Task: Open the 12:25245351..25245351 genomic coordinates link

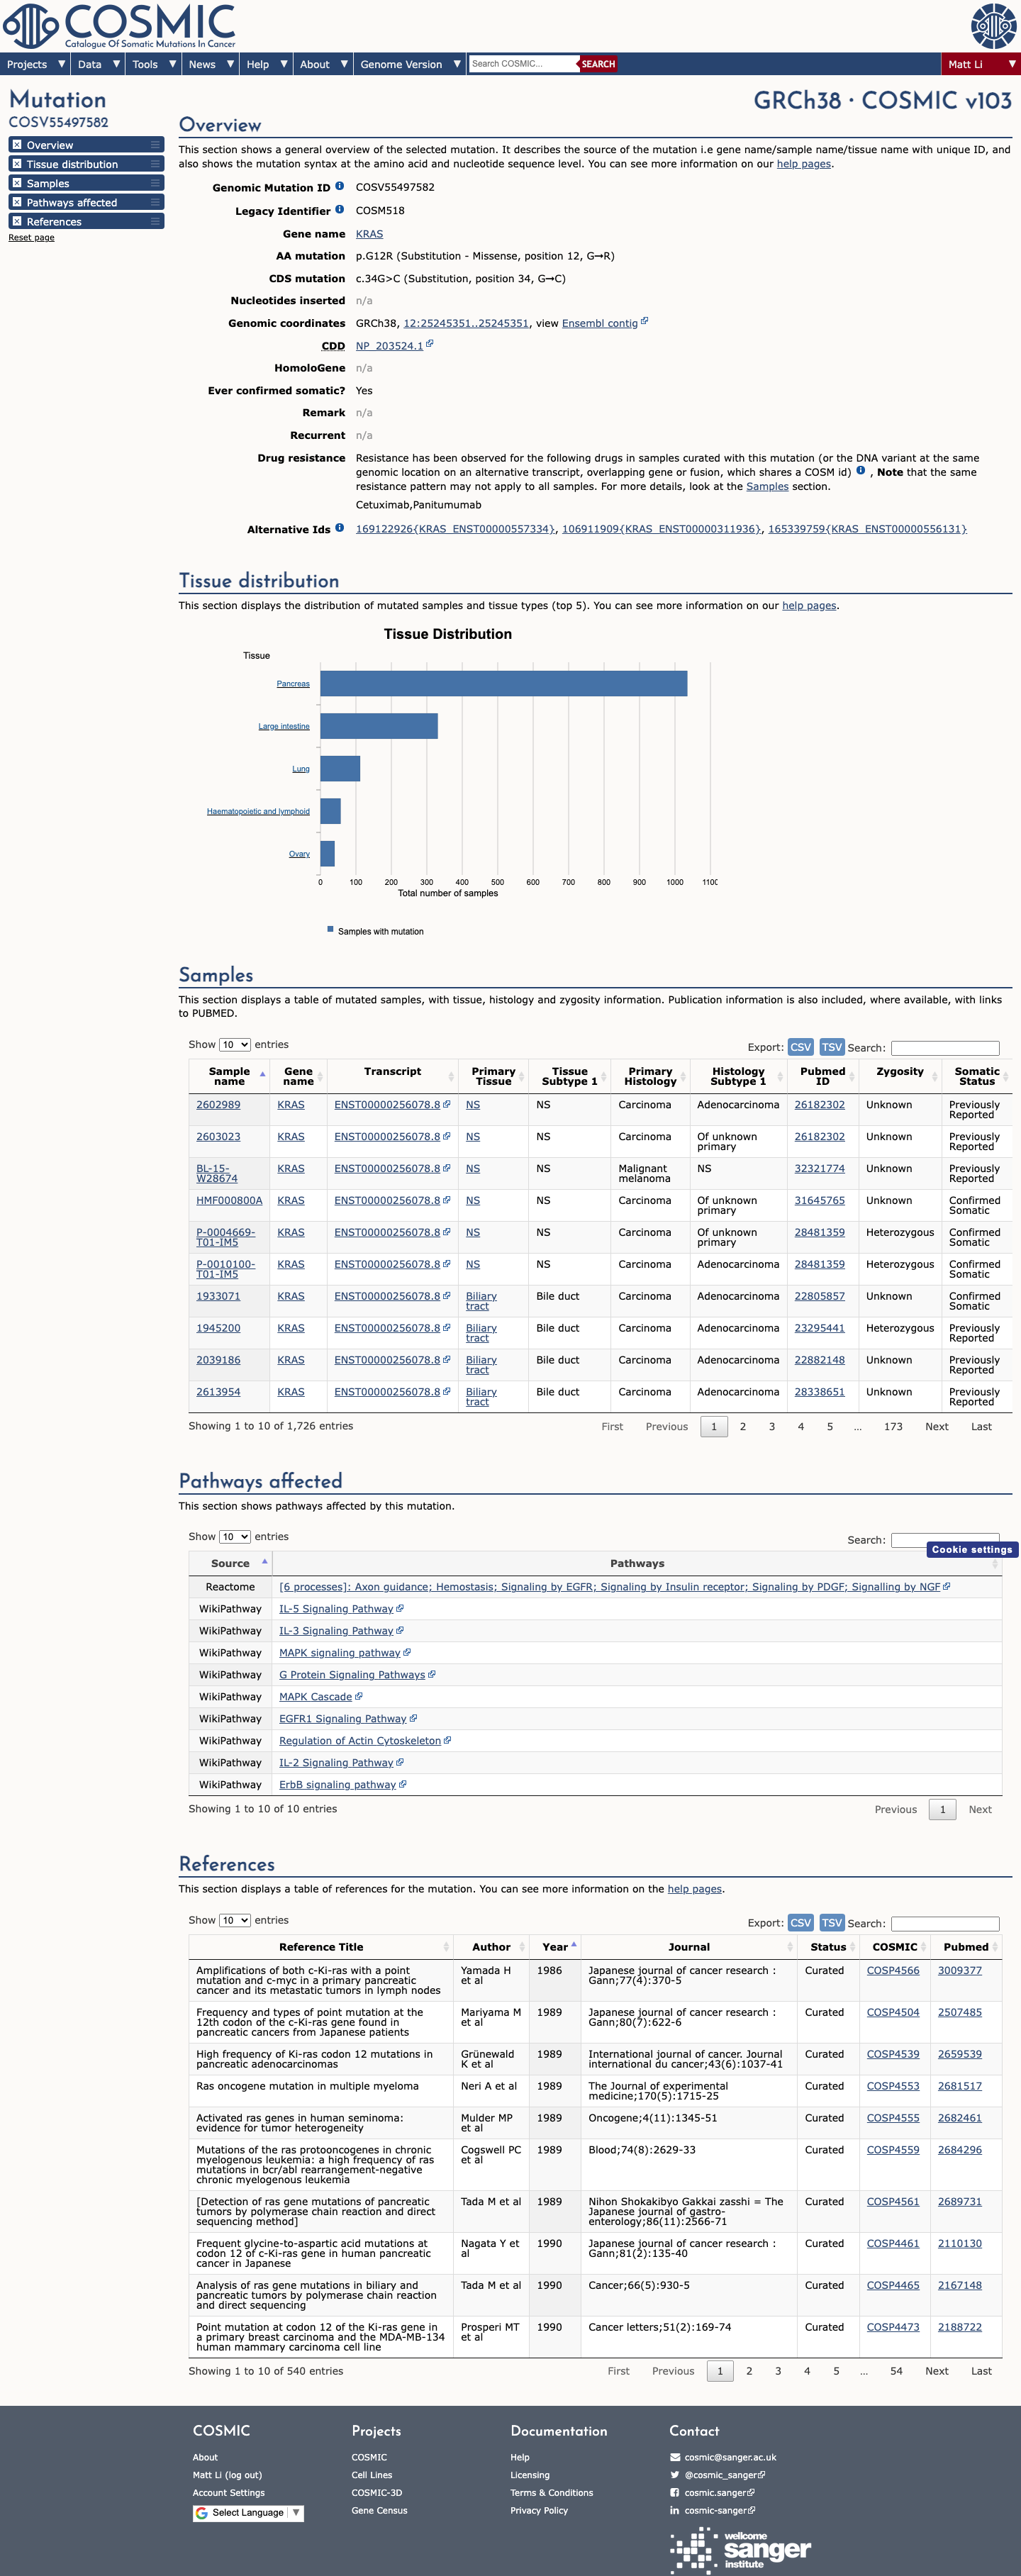Action: point(466,323)
